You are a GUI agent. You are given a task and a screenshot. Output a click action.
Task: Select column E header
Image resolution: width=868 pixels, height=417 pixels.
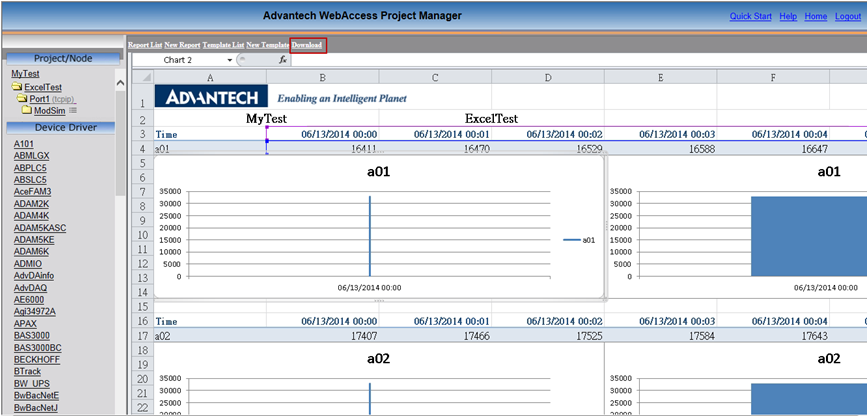click(660, 77)
